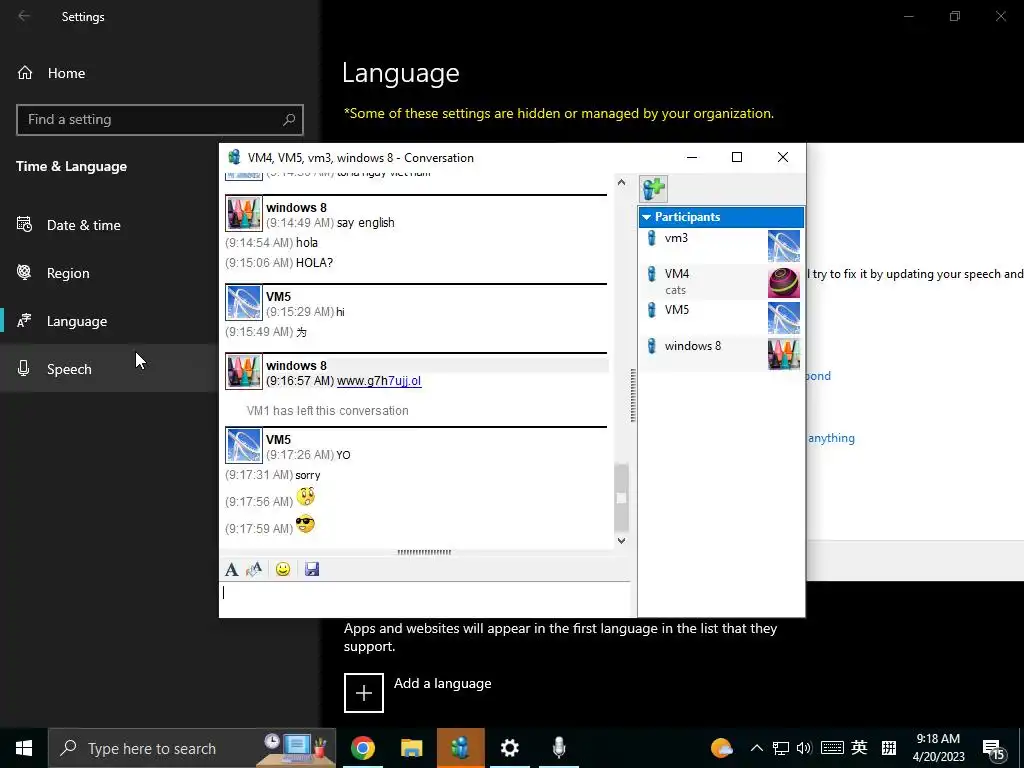Click the IME mode grid icon
Screen dimensions: 1024x768
(889, 748)
